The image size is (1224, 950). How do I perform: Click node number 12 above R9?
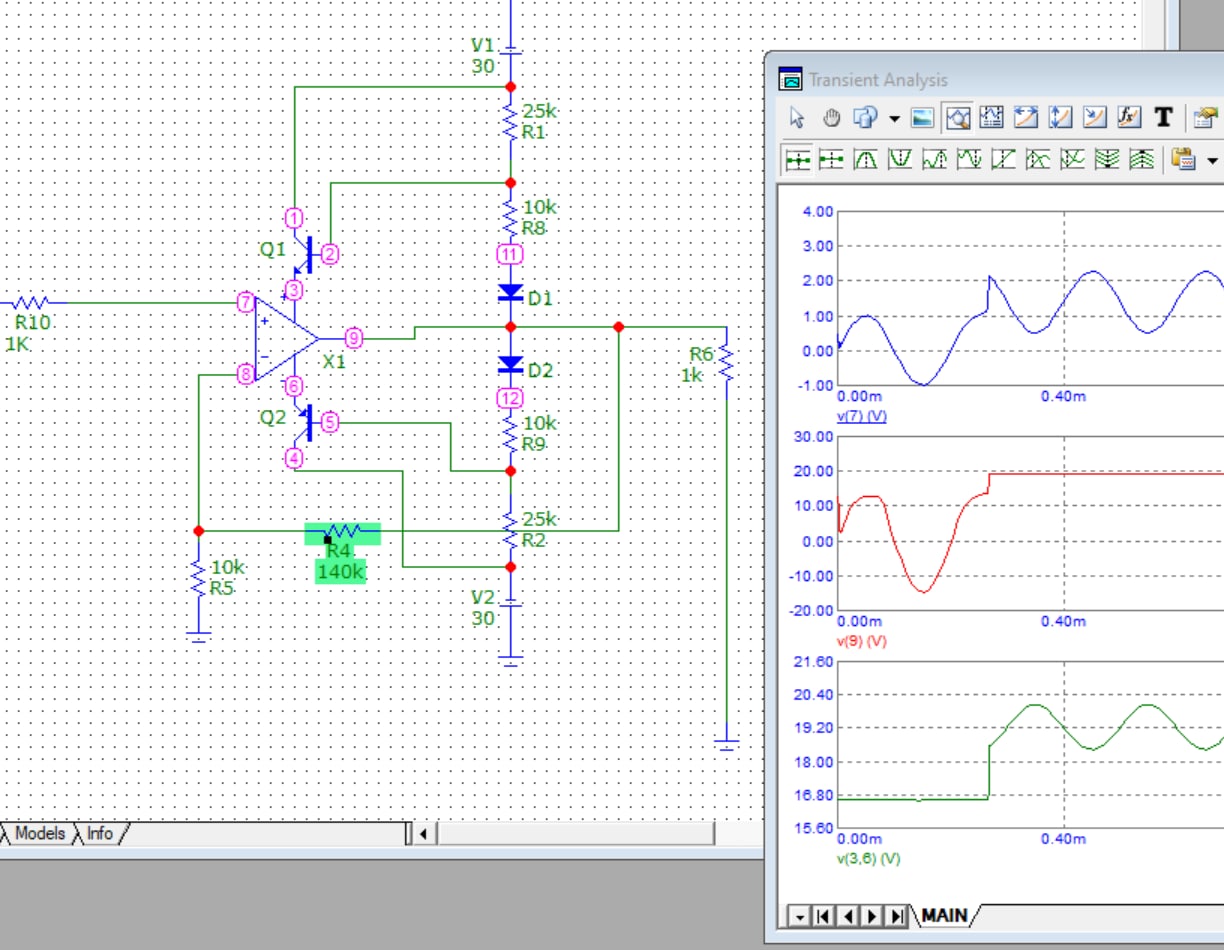510,398
